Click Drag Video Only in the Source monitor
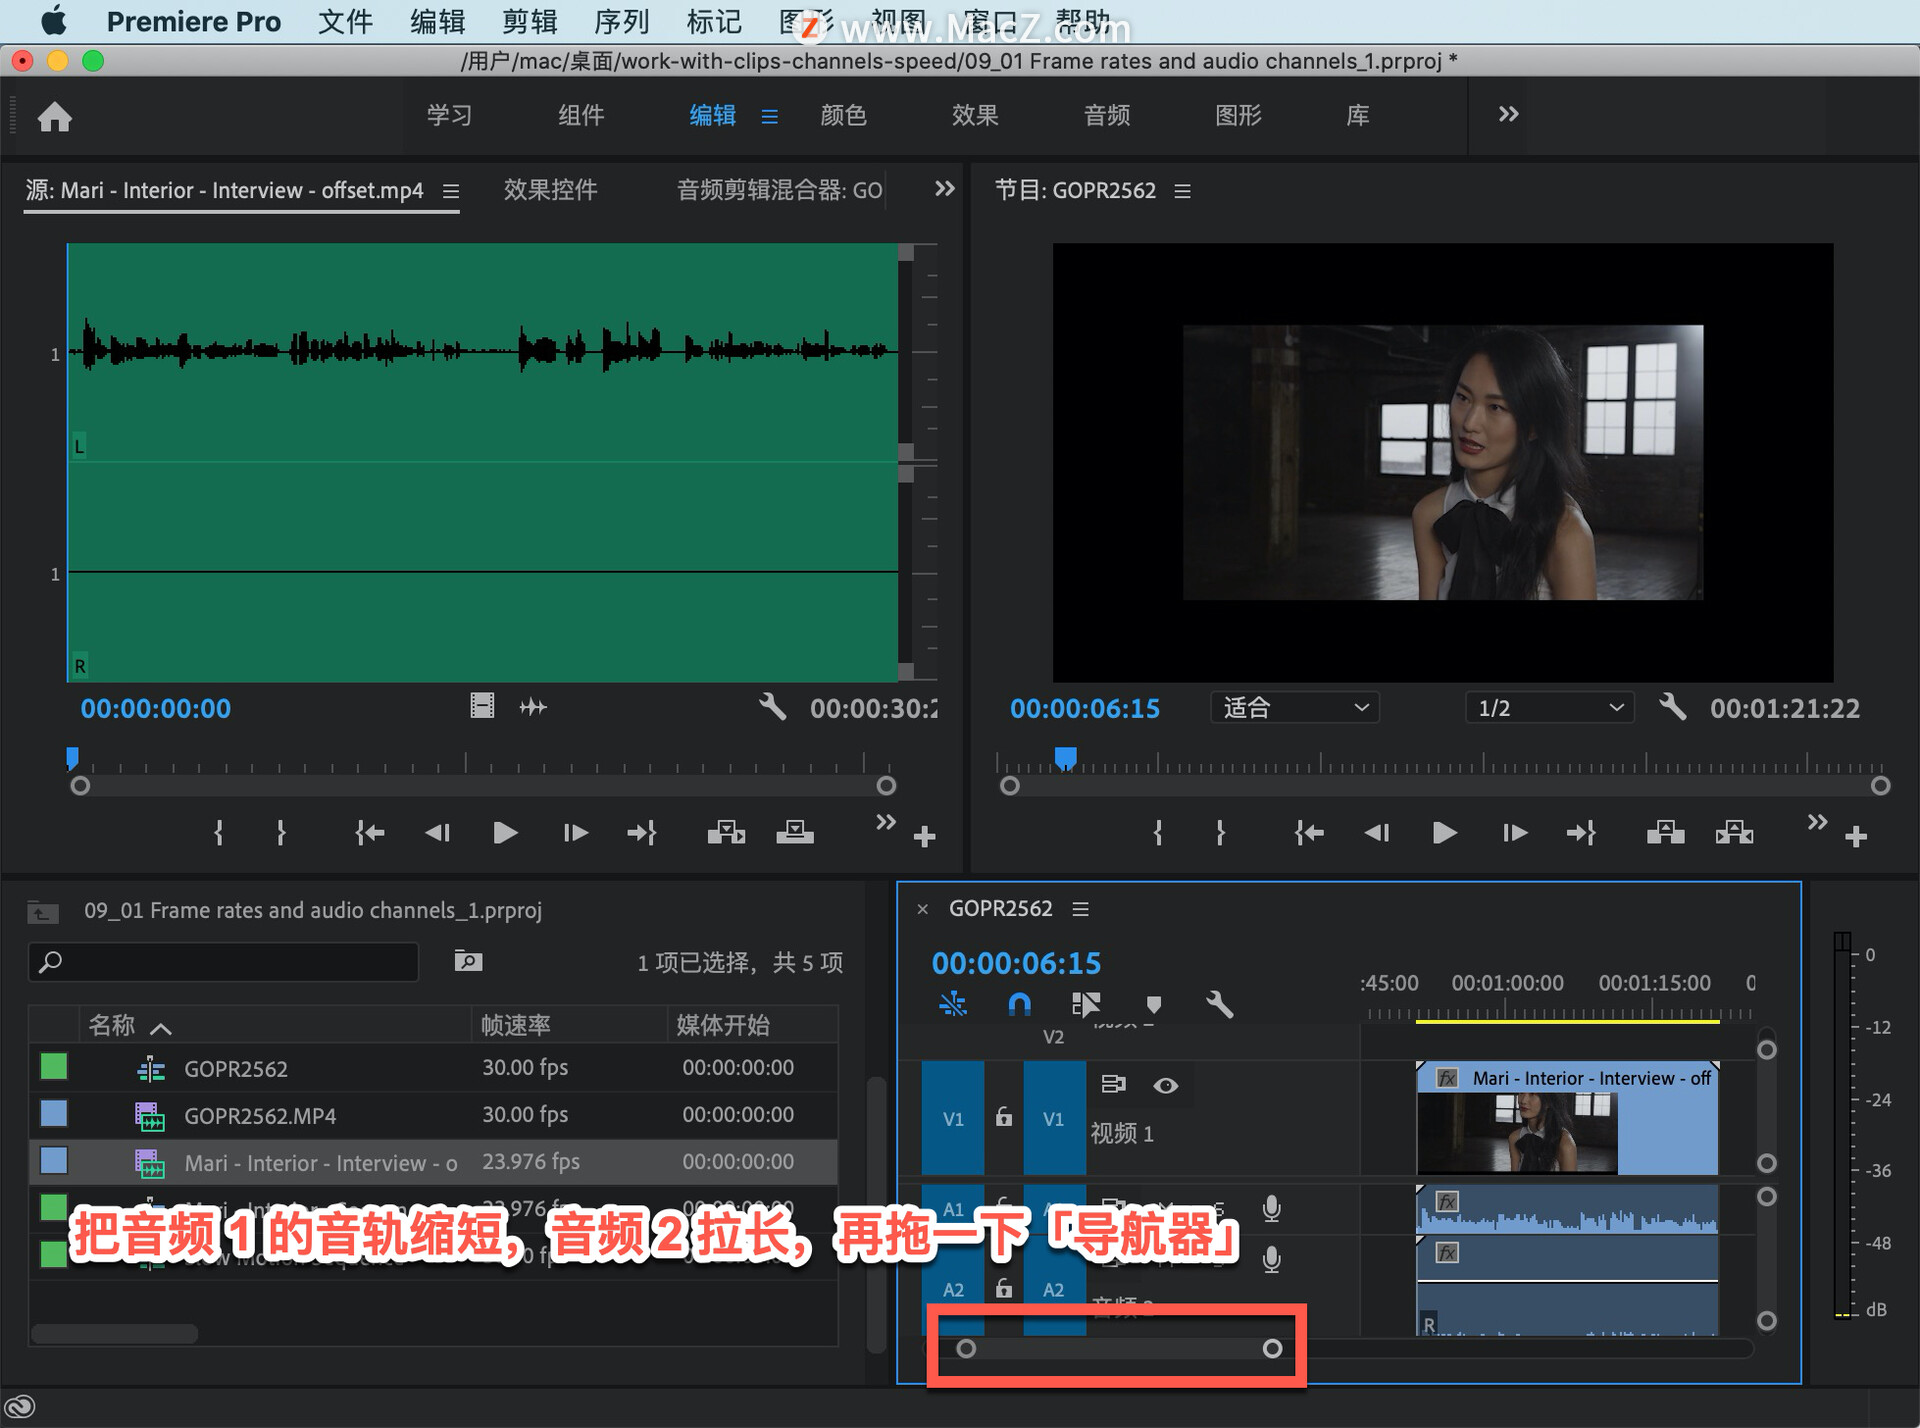1920x1428 pixels. click(x=482, y=707)
